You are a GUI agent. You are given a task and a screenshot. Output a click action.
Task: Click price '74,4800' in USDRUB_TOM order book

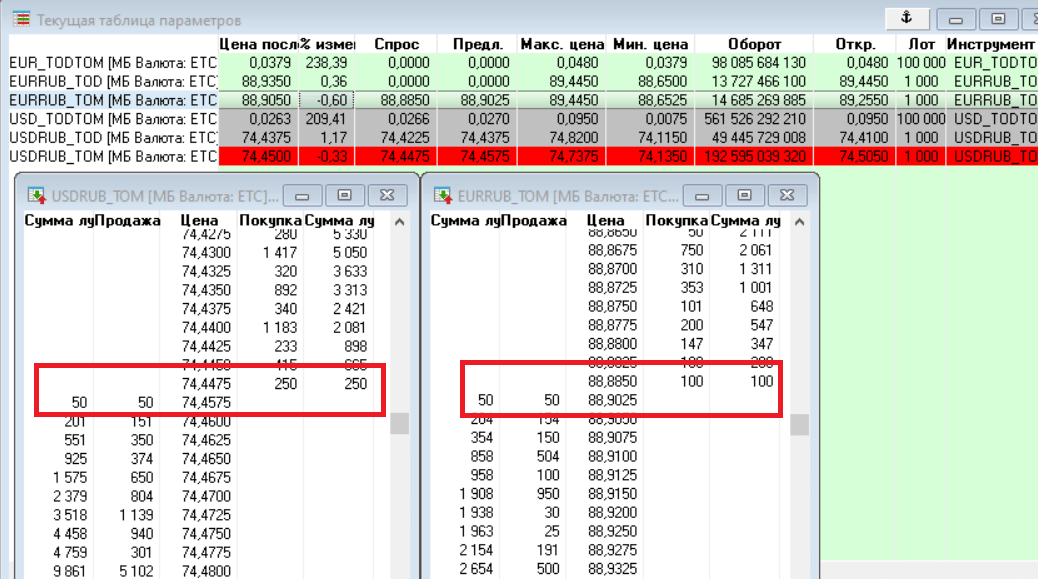207,571
